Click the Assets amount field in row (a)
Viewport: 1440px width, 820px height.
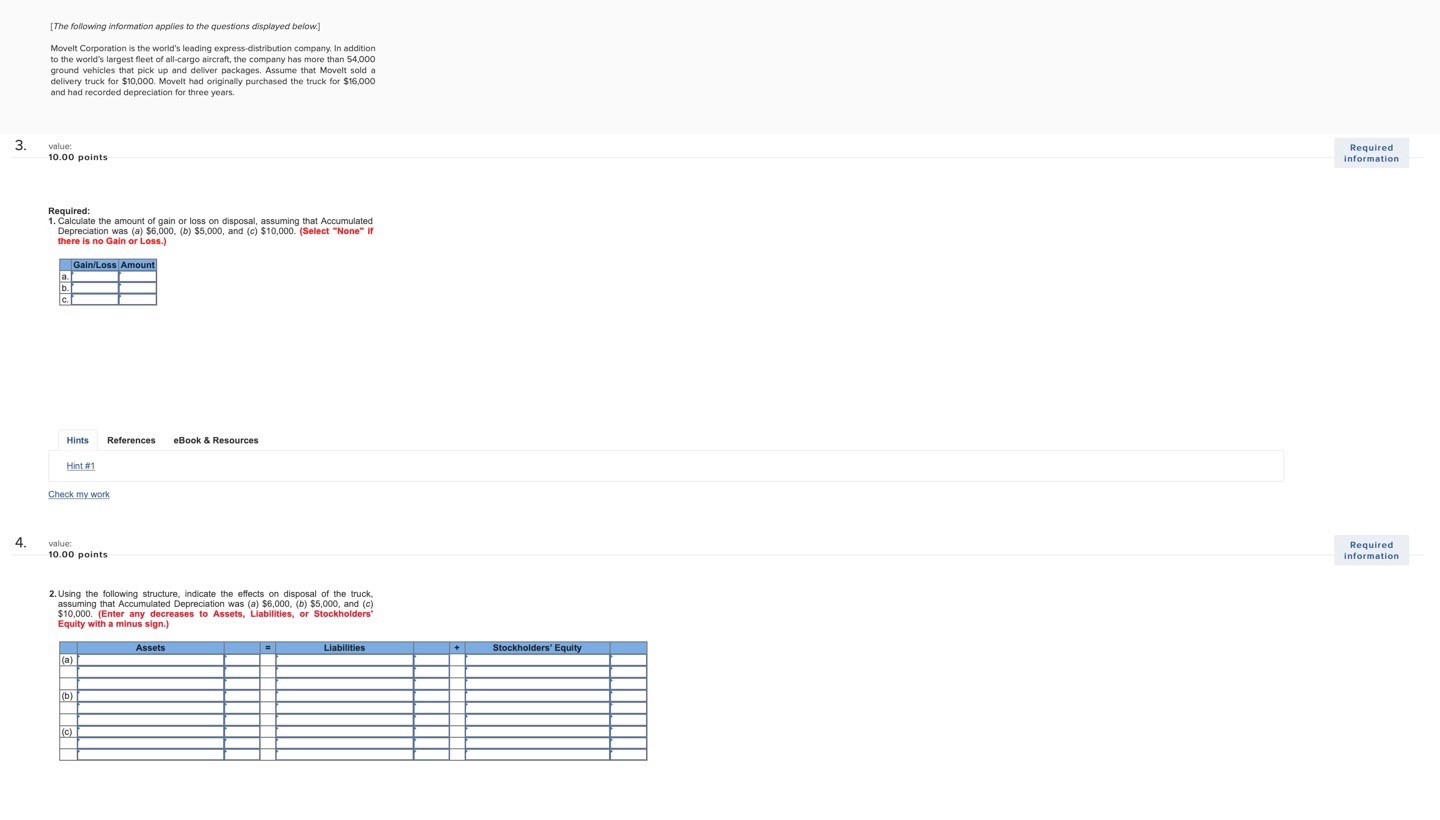tap(243, 660)
